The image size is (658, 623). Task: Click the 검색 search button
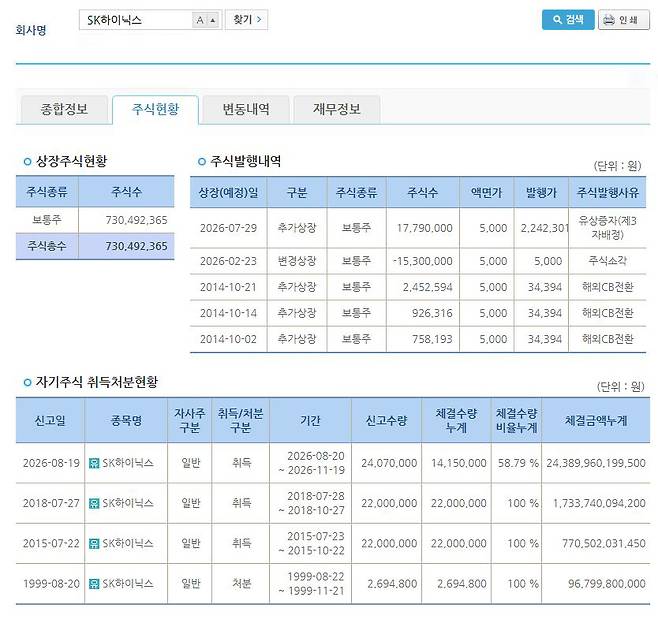568,20
